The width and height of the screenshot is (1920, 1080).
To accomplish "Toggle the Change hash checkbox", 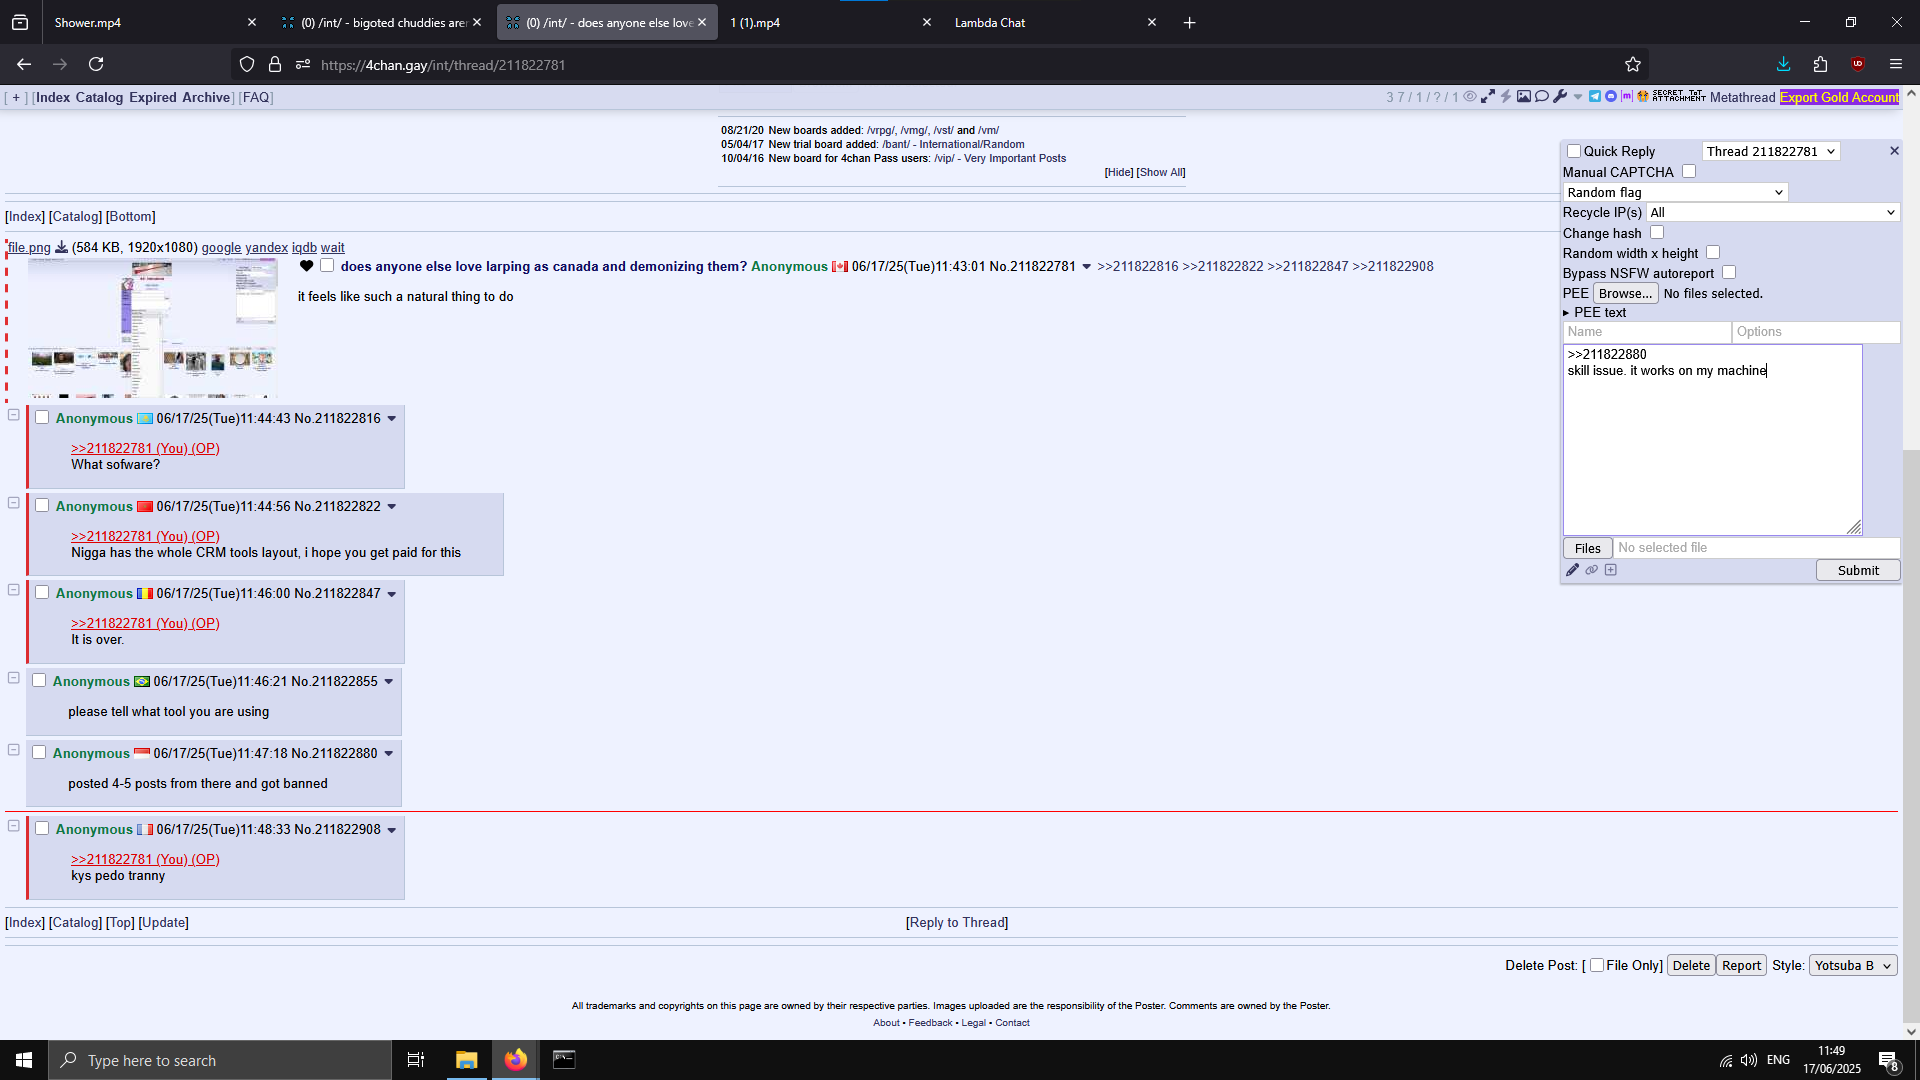I will coord(1657,233).
